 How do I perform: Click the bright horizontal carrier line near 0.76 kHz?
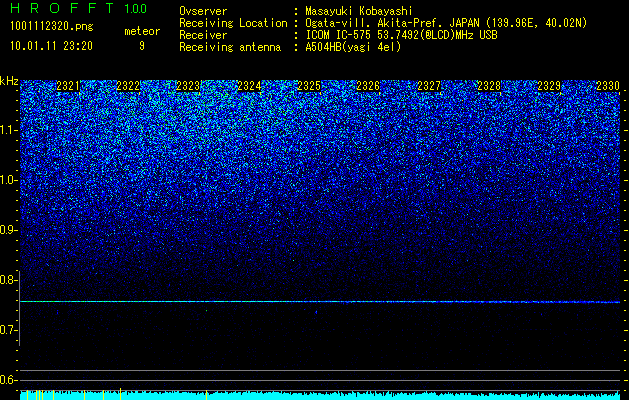(x=320, y=302)
